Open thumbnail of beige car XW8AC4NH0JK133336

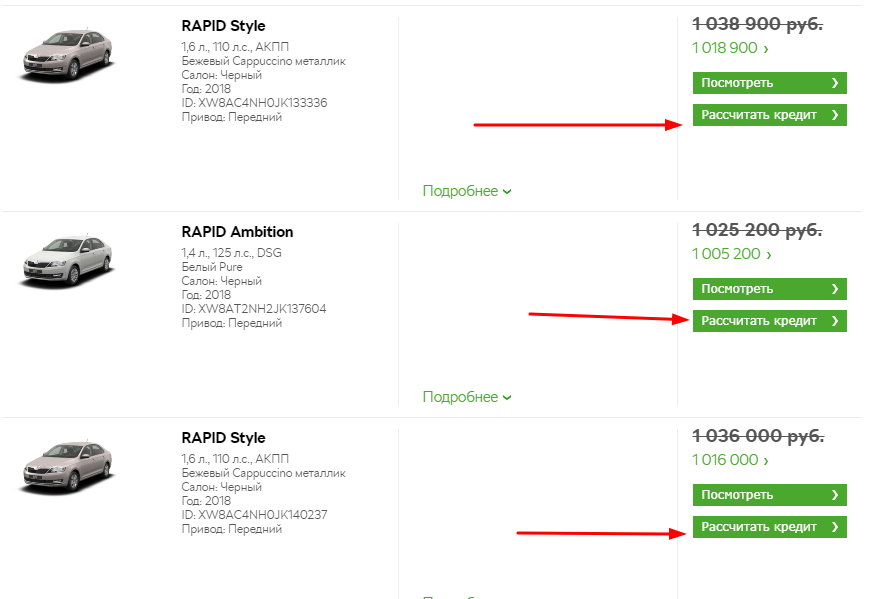click(x=67, y=55)
